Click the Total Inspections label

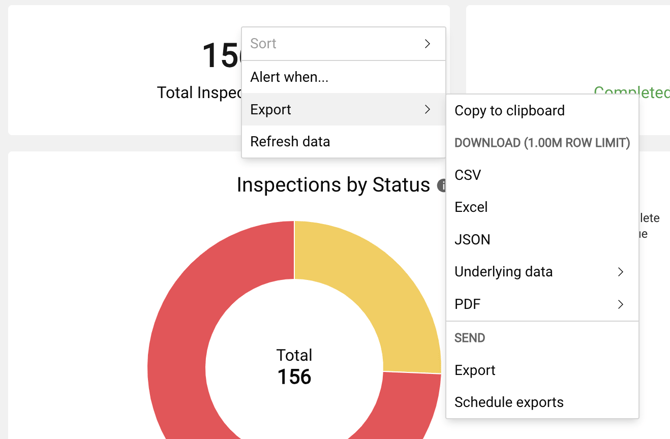click(x=199, y=92)
